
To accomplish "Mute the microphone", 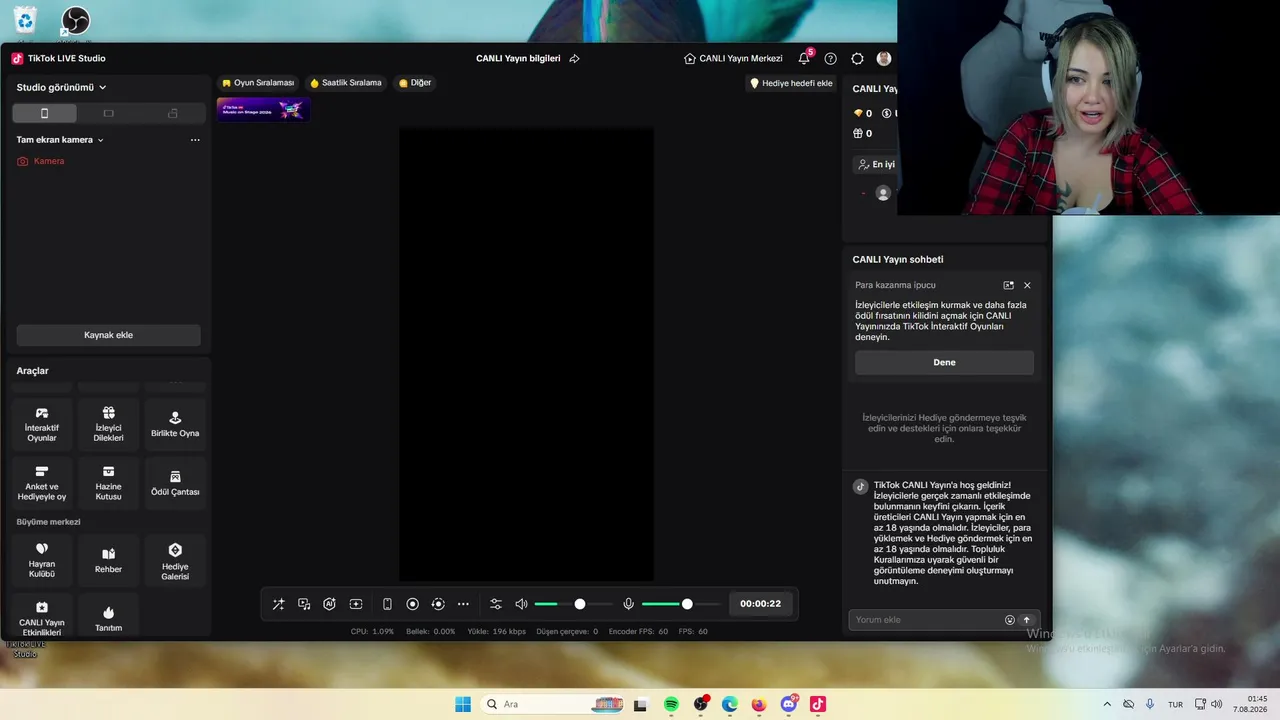I will pos(629,604).
